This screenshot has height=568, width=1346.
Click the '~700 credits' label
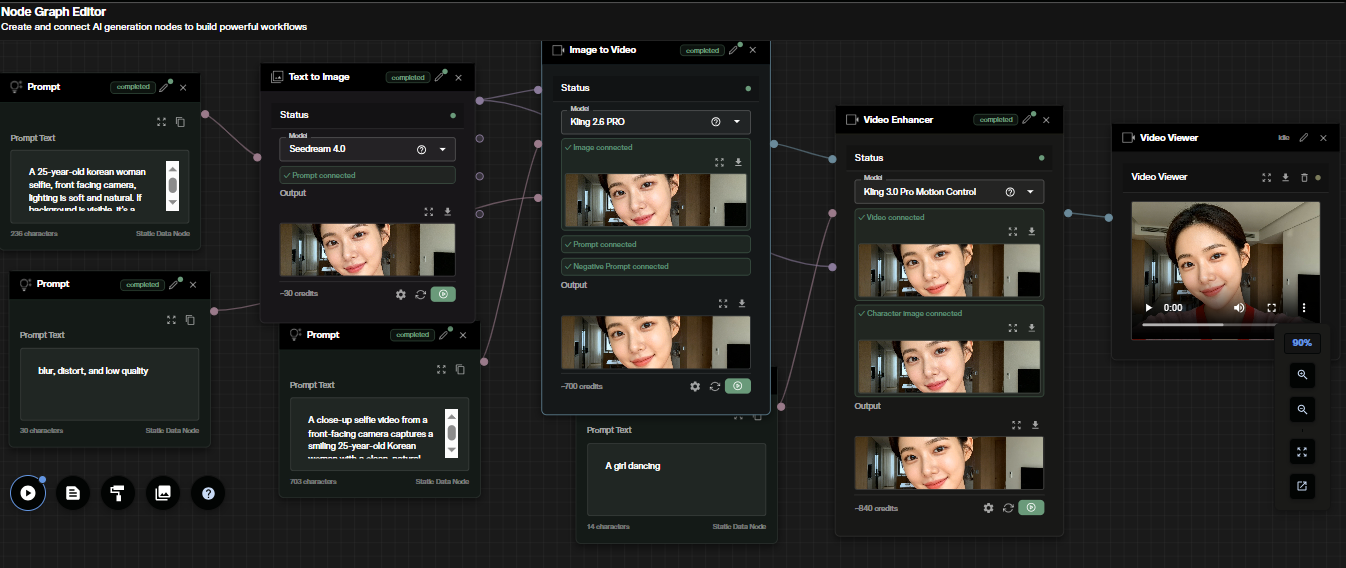coord(582,386)
